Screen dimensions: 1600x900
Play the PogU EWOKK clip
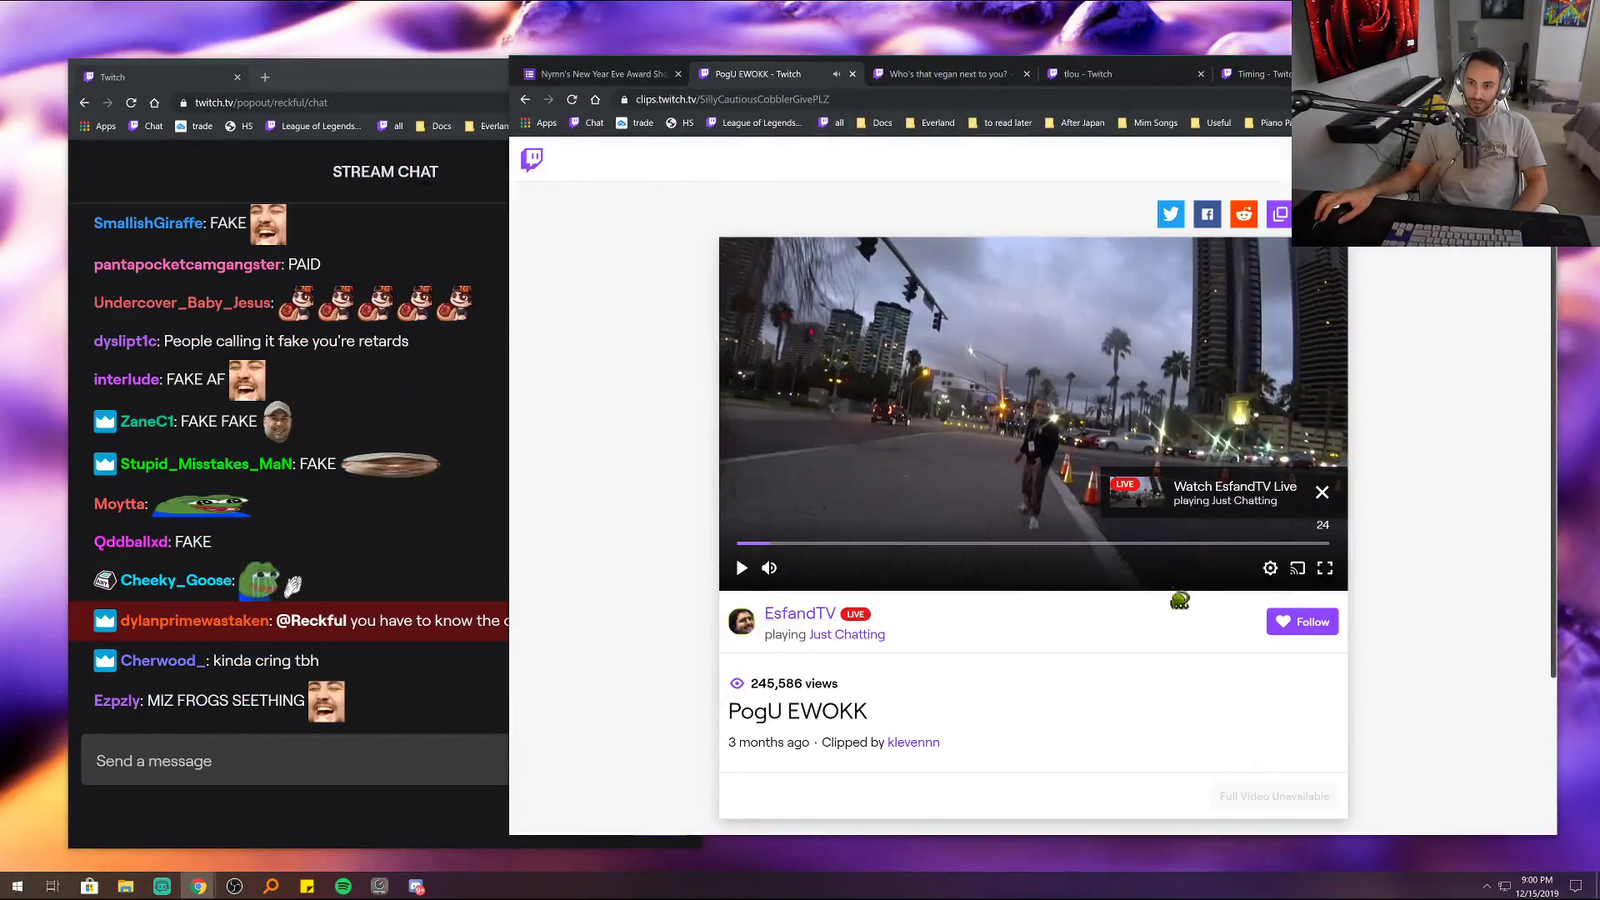pyautogui.click(x=741, y=568)
